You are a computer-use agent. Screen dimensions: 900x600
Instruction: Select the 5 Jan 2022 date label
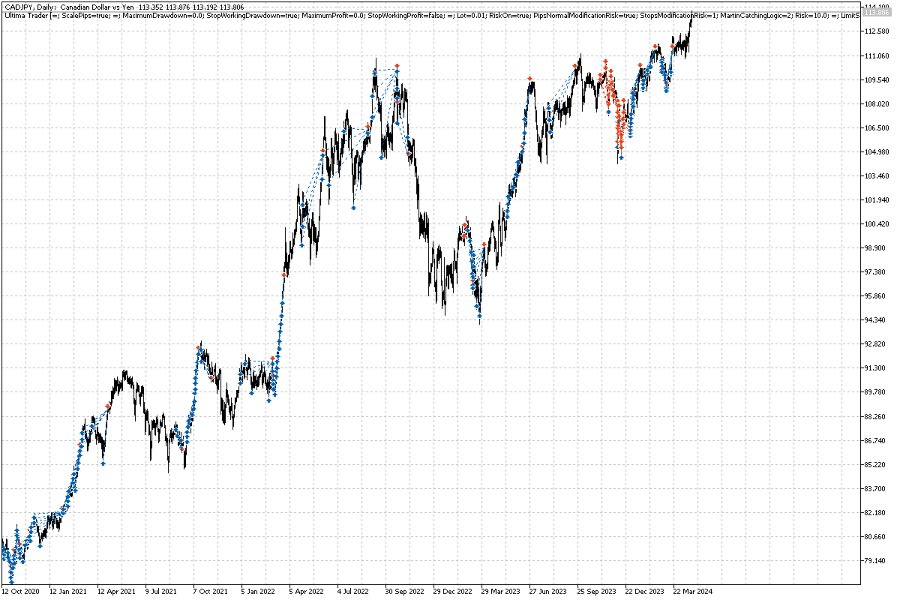pyautogui.click(x=258, y=591)
